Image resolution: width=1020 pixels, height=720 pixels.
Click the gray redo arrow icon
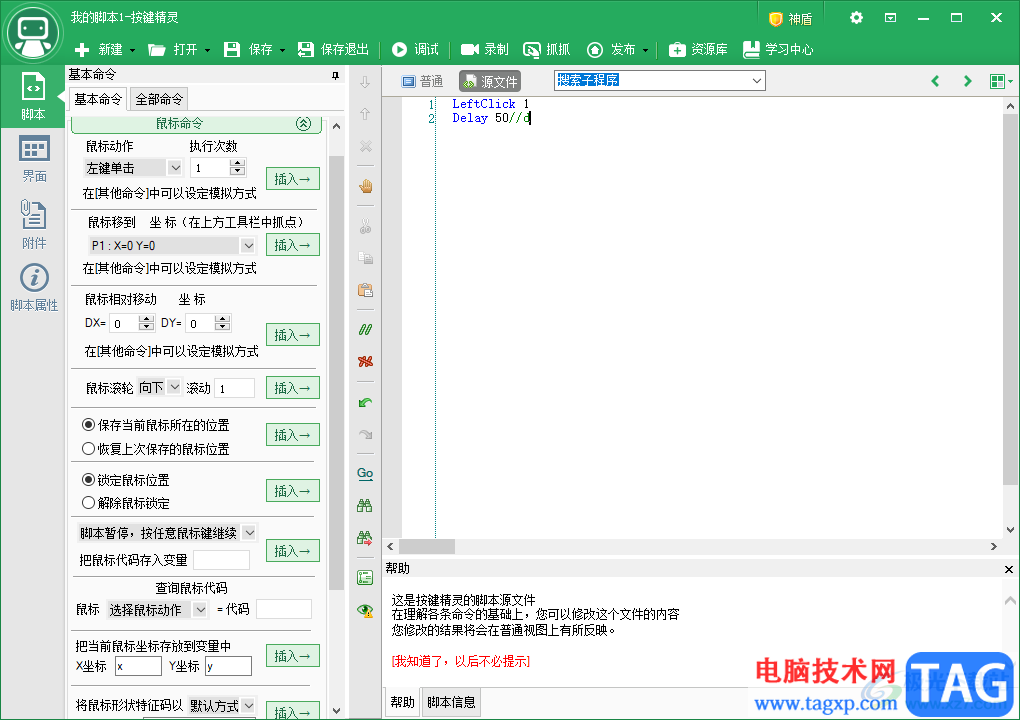(366, 434)
